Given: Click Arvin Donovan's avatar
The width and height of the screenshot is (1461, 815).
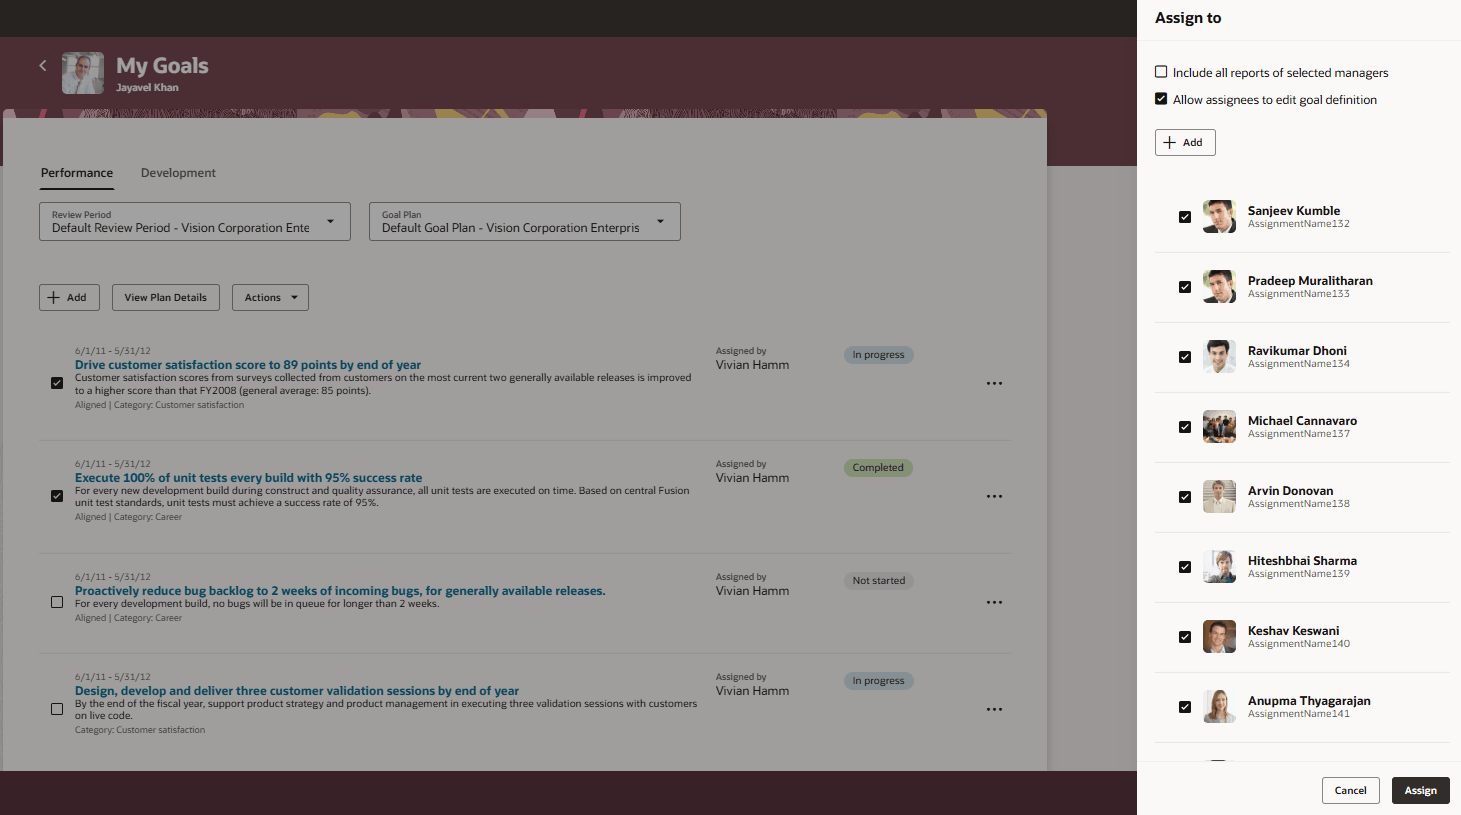Looking at the screenshot, I should [x=1219, y=497].
